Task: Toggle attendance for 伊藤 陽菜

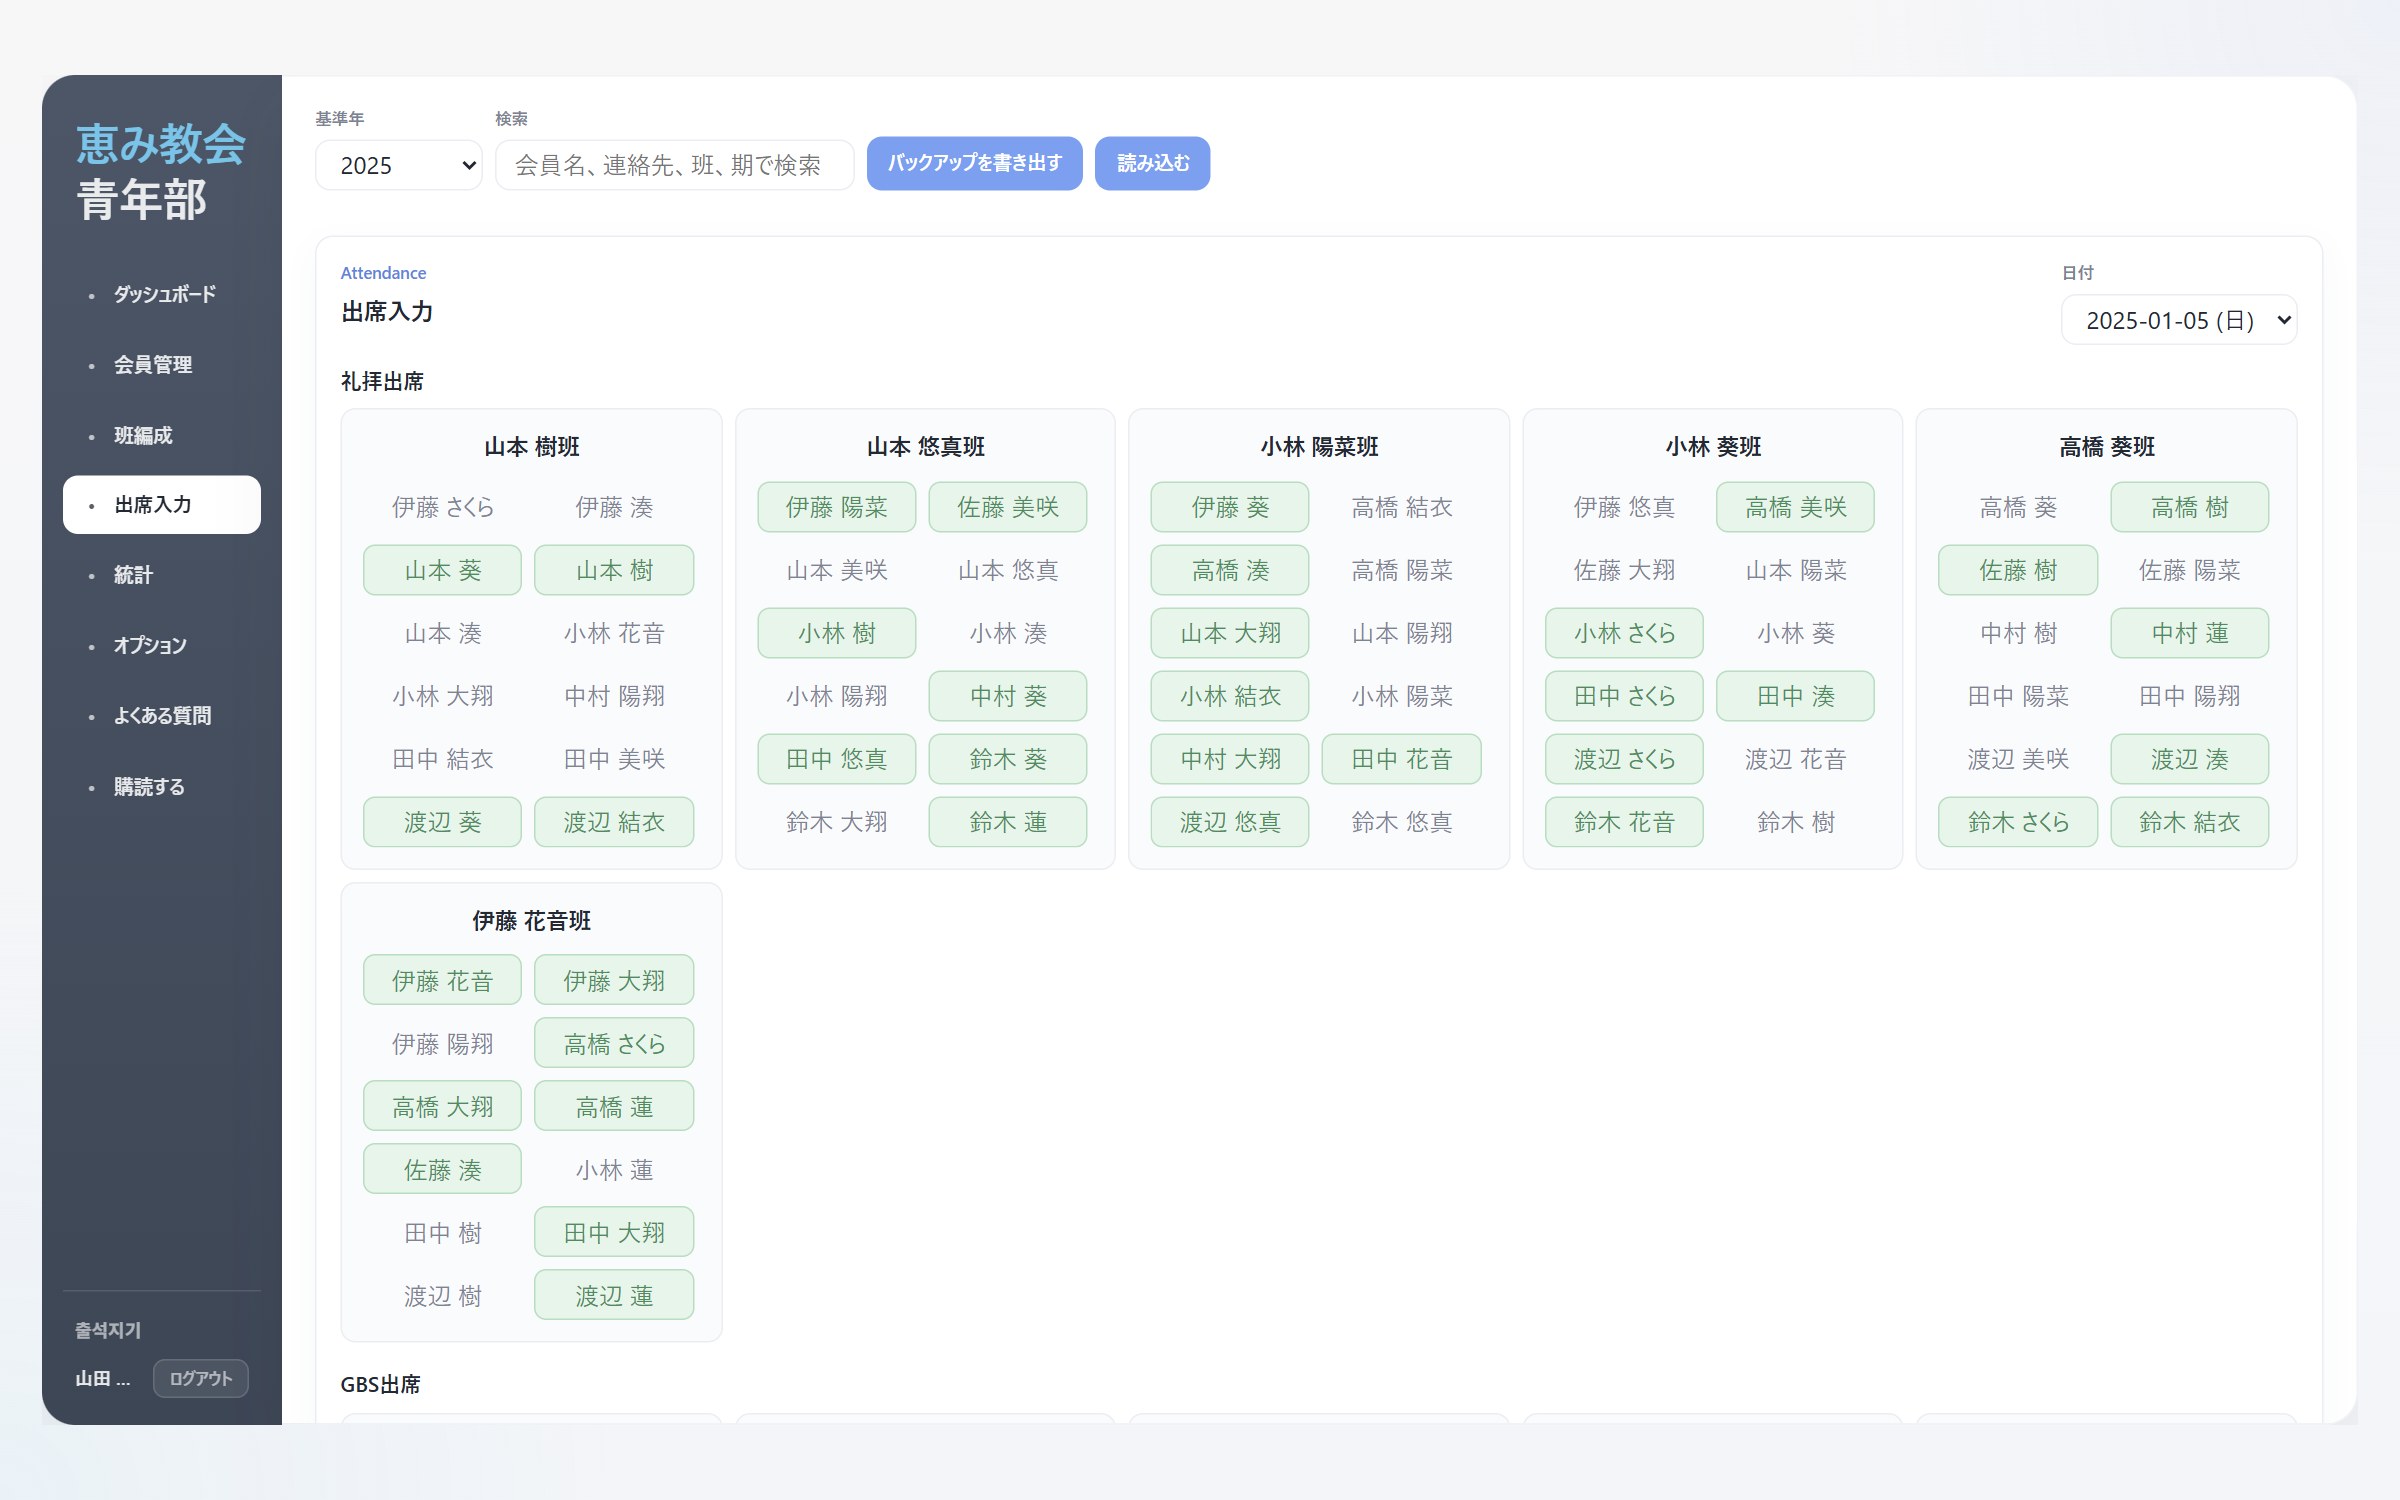Action: coord(836,507)
